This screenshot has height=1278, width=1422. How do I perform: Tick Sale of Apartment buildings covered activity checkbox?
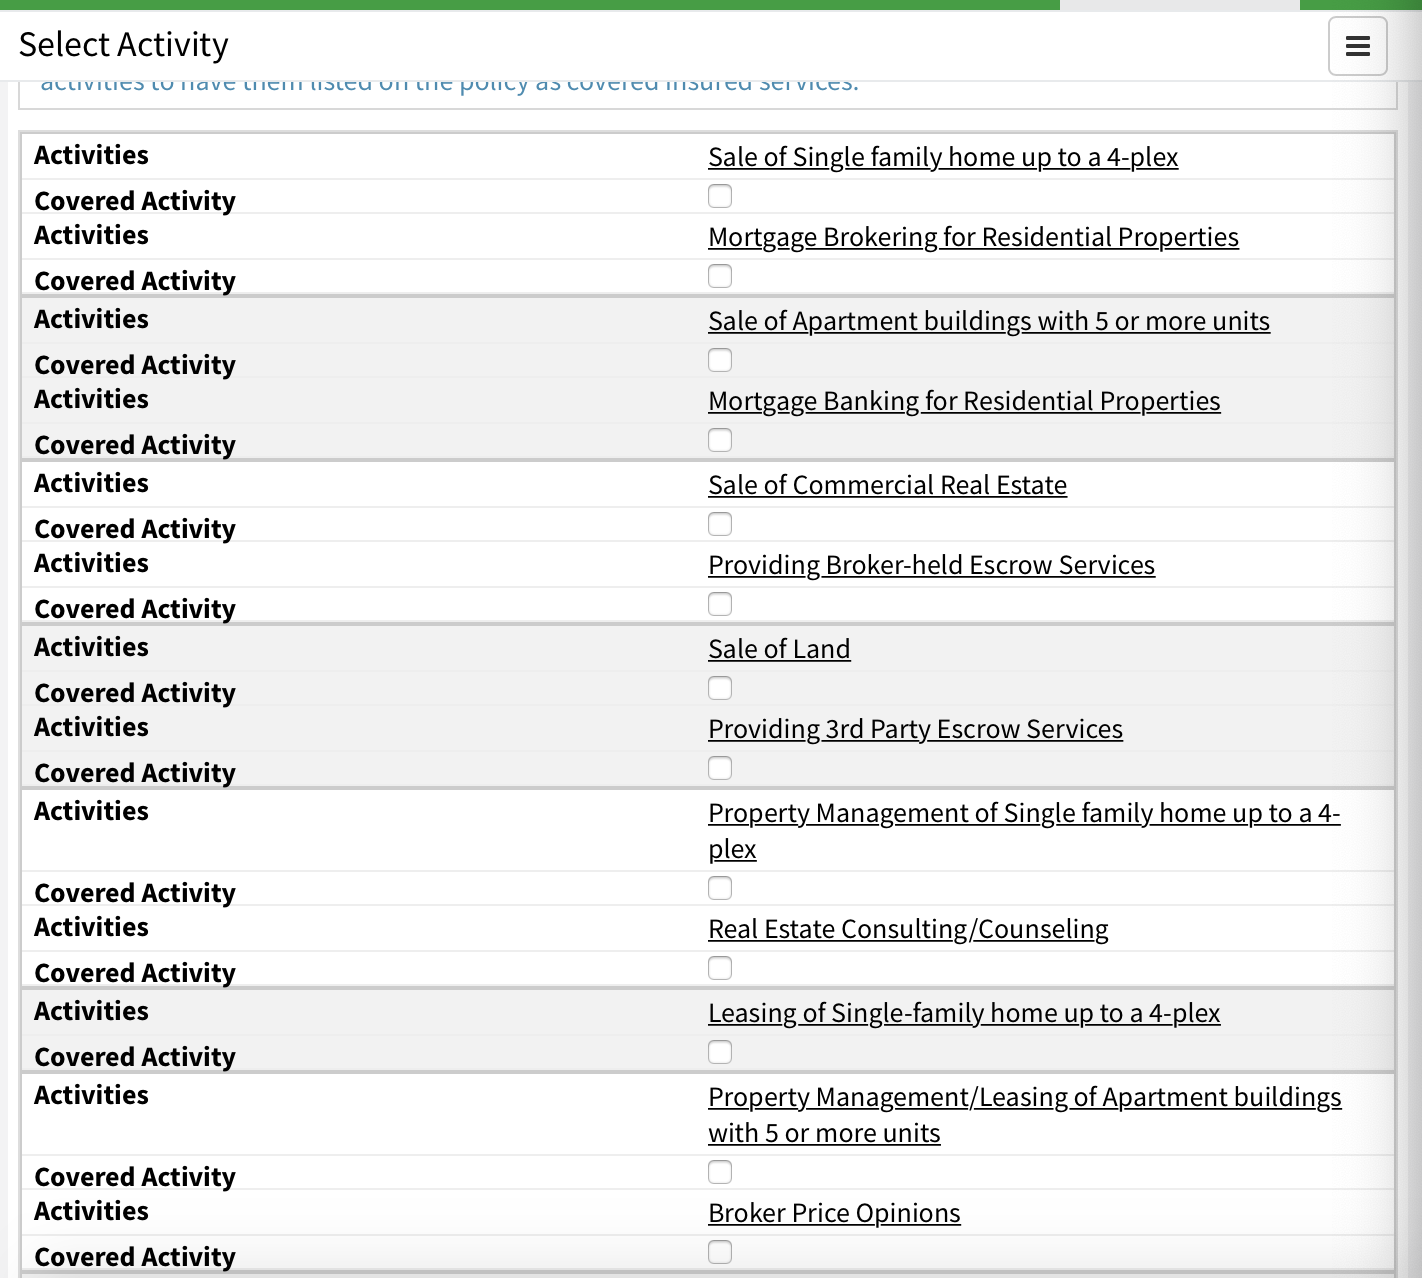(x=720, y=360)
